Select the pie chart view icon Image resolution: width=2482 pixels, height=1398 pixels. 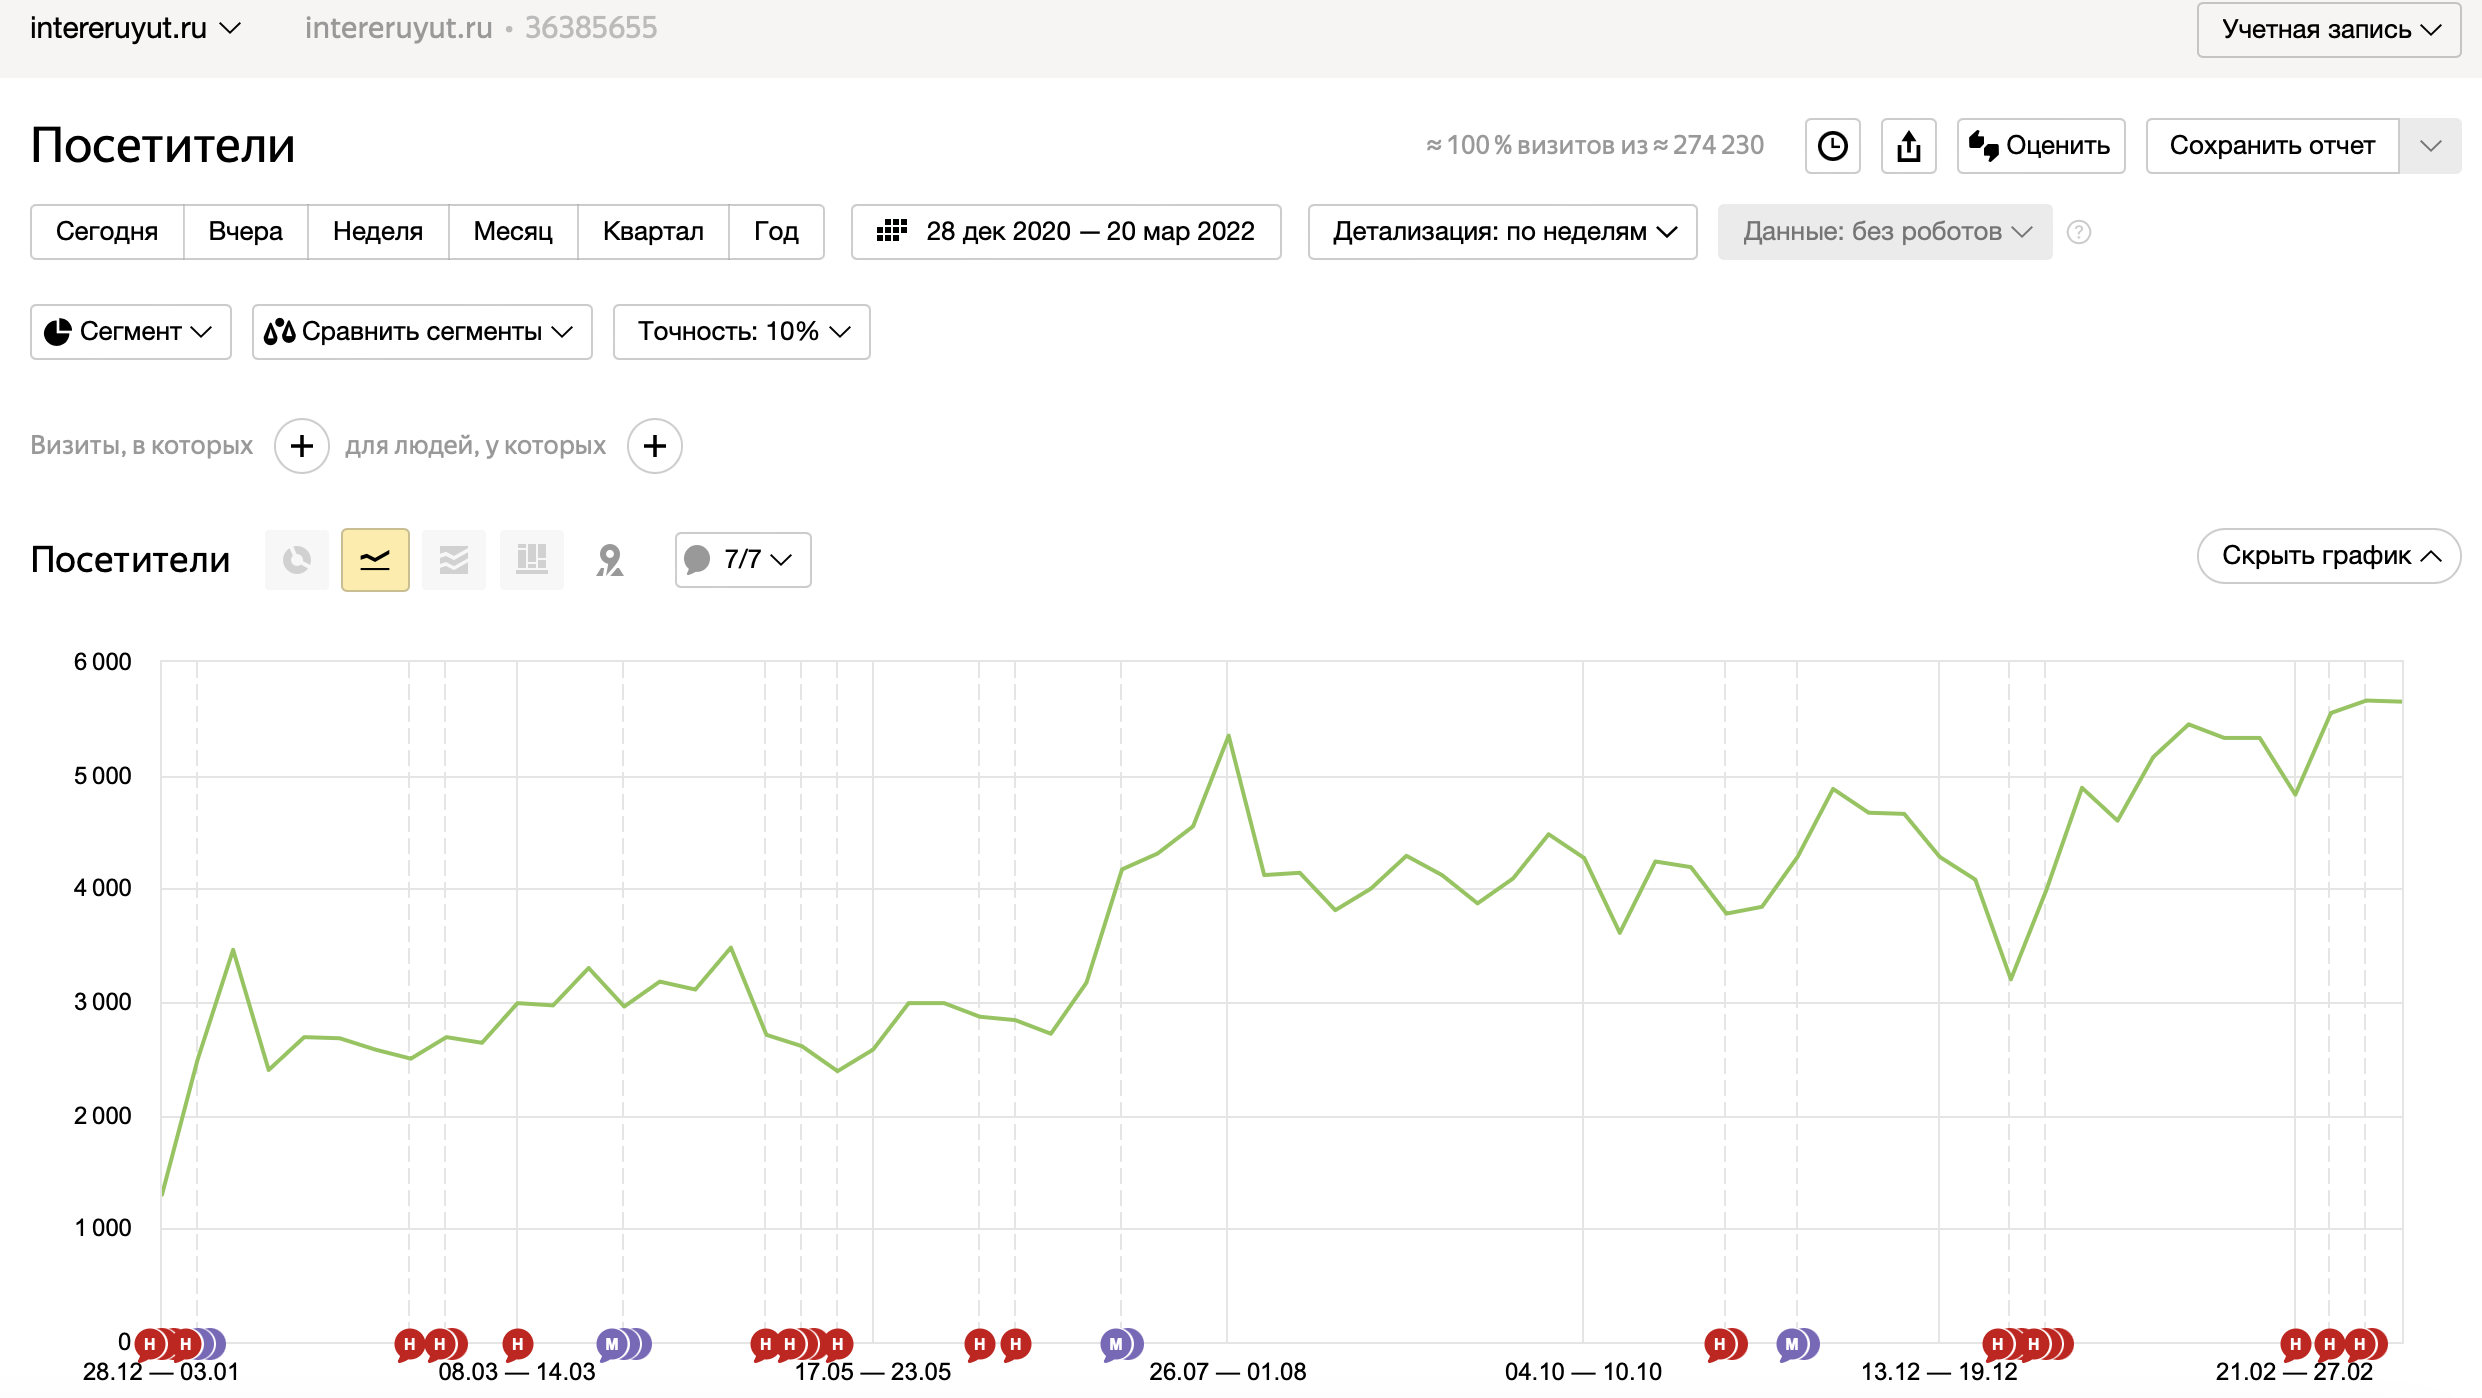click(296, 560)
